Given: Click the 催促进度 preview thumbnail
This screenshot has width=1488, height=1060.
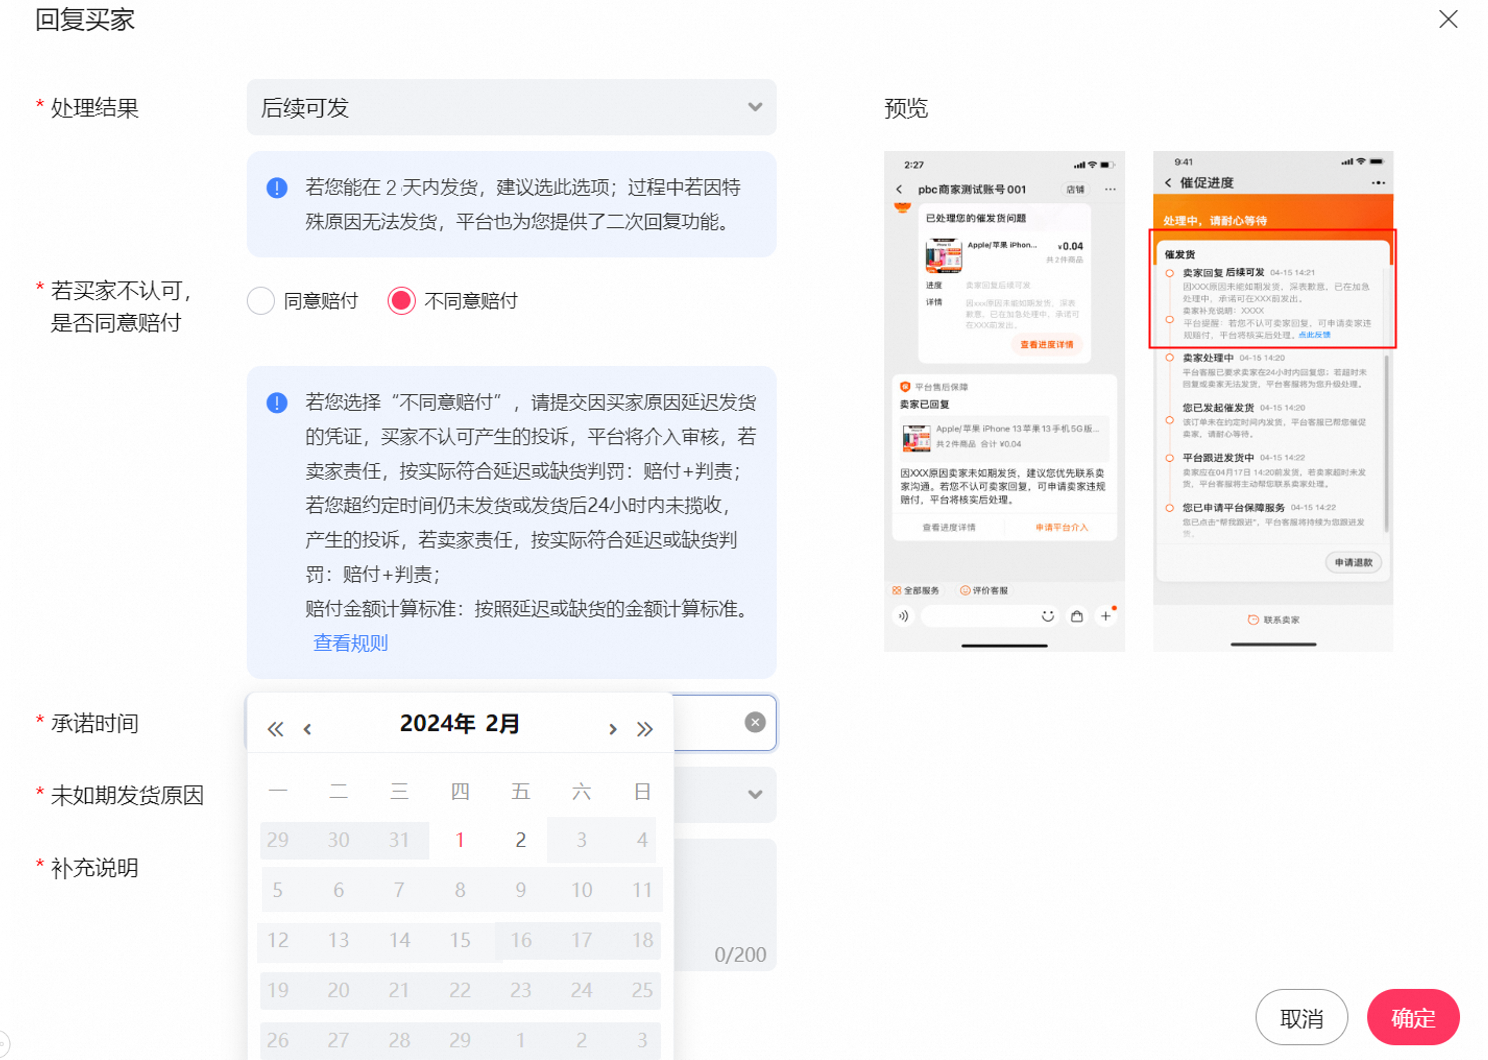Looking at the screenshot, I should [1273, 401].
